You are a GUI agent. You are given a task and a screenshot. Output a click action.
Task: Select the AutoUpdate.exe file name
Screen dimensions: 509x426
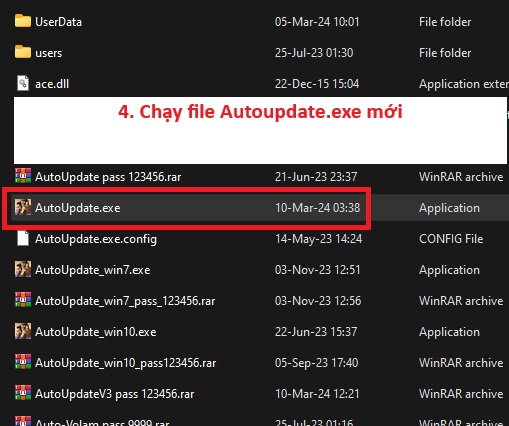(78, 208)
